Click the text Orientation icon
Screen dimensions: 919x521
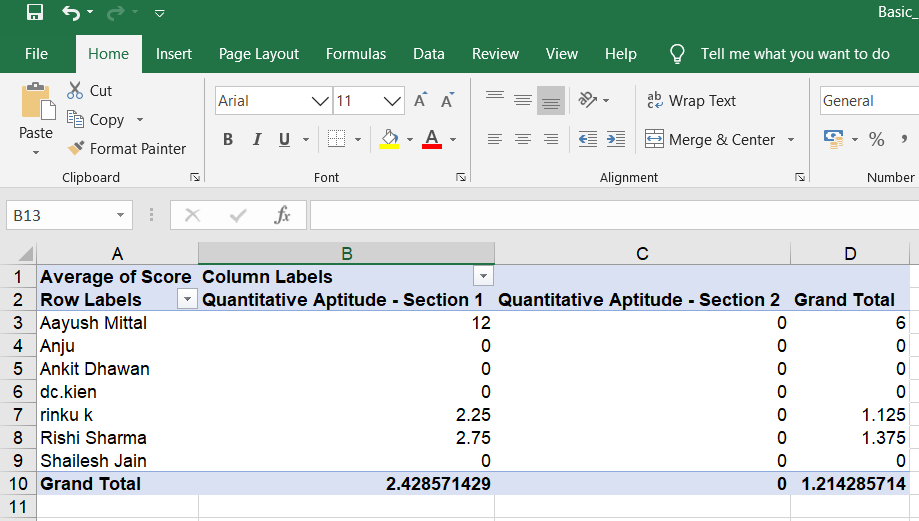(588, 100)
